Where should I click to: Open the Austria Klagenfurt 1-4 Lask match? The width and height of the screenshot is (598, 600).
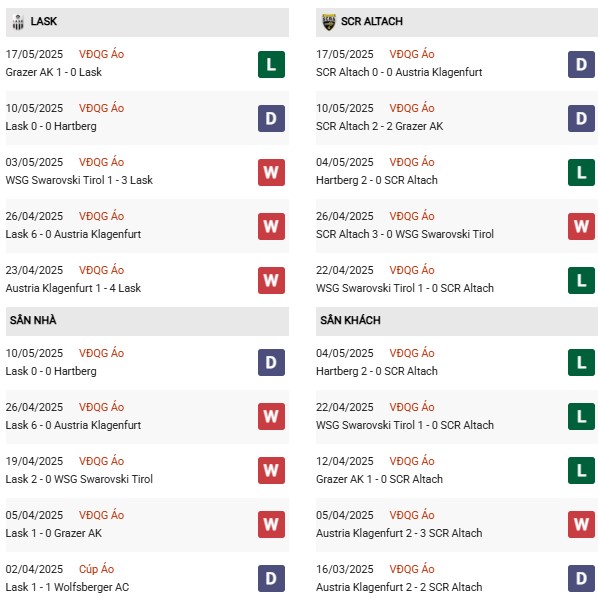73,288
